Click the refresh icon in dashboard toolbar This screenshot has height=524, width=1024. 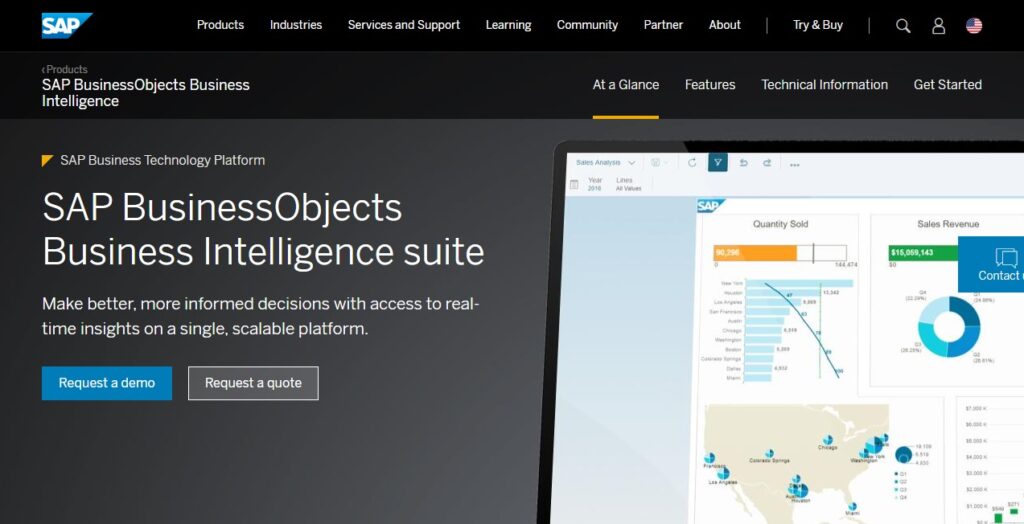tap(692, 163)
